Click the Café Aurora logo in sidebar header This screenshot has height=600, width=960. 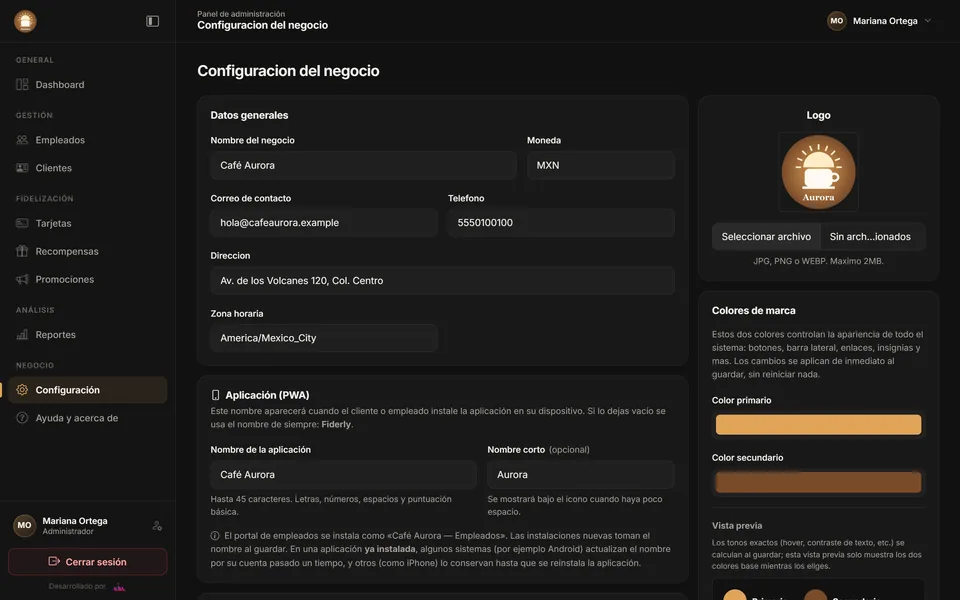point(25,21)
